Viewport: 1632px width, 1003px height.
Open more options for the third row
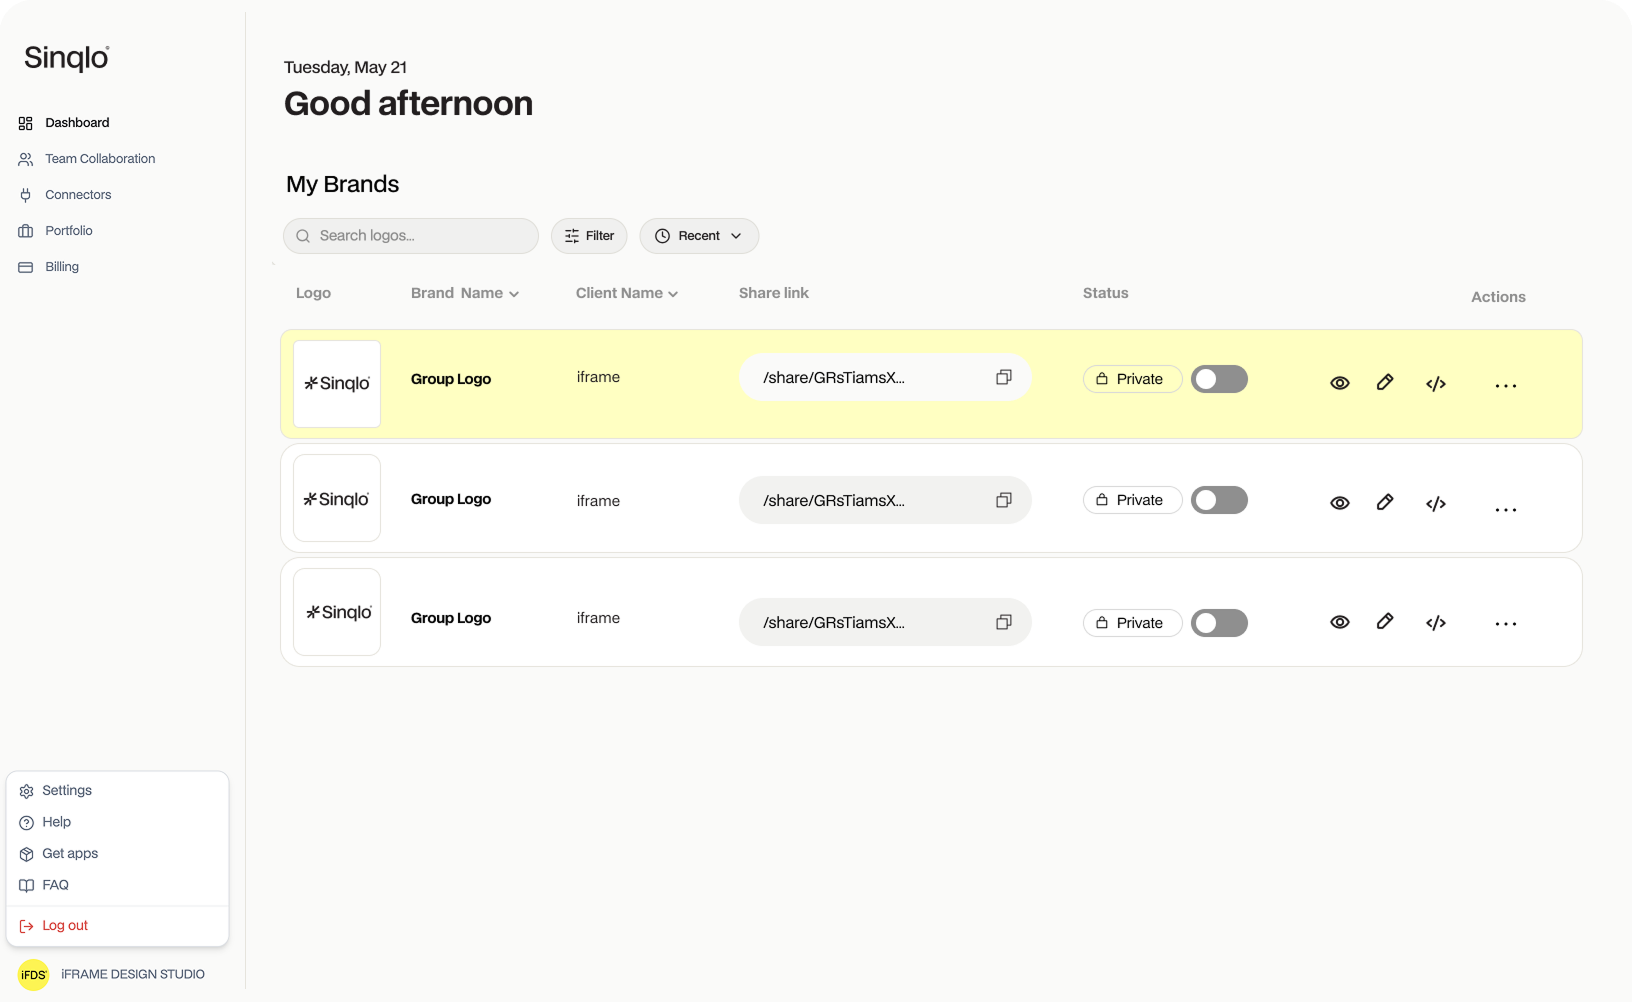(1505, 623)
